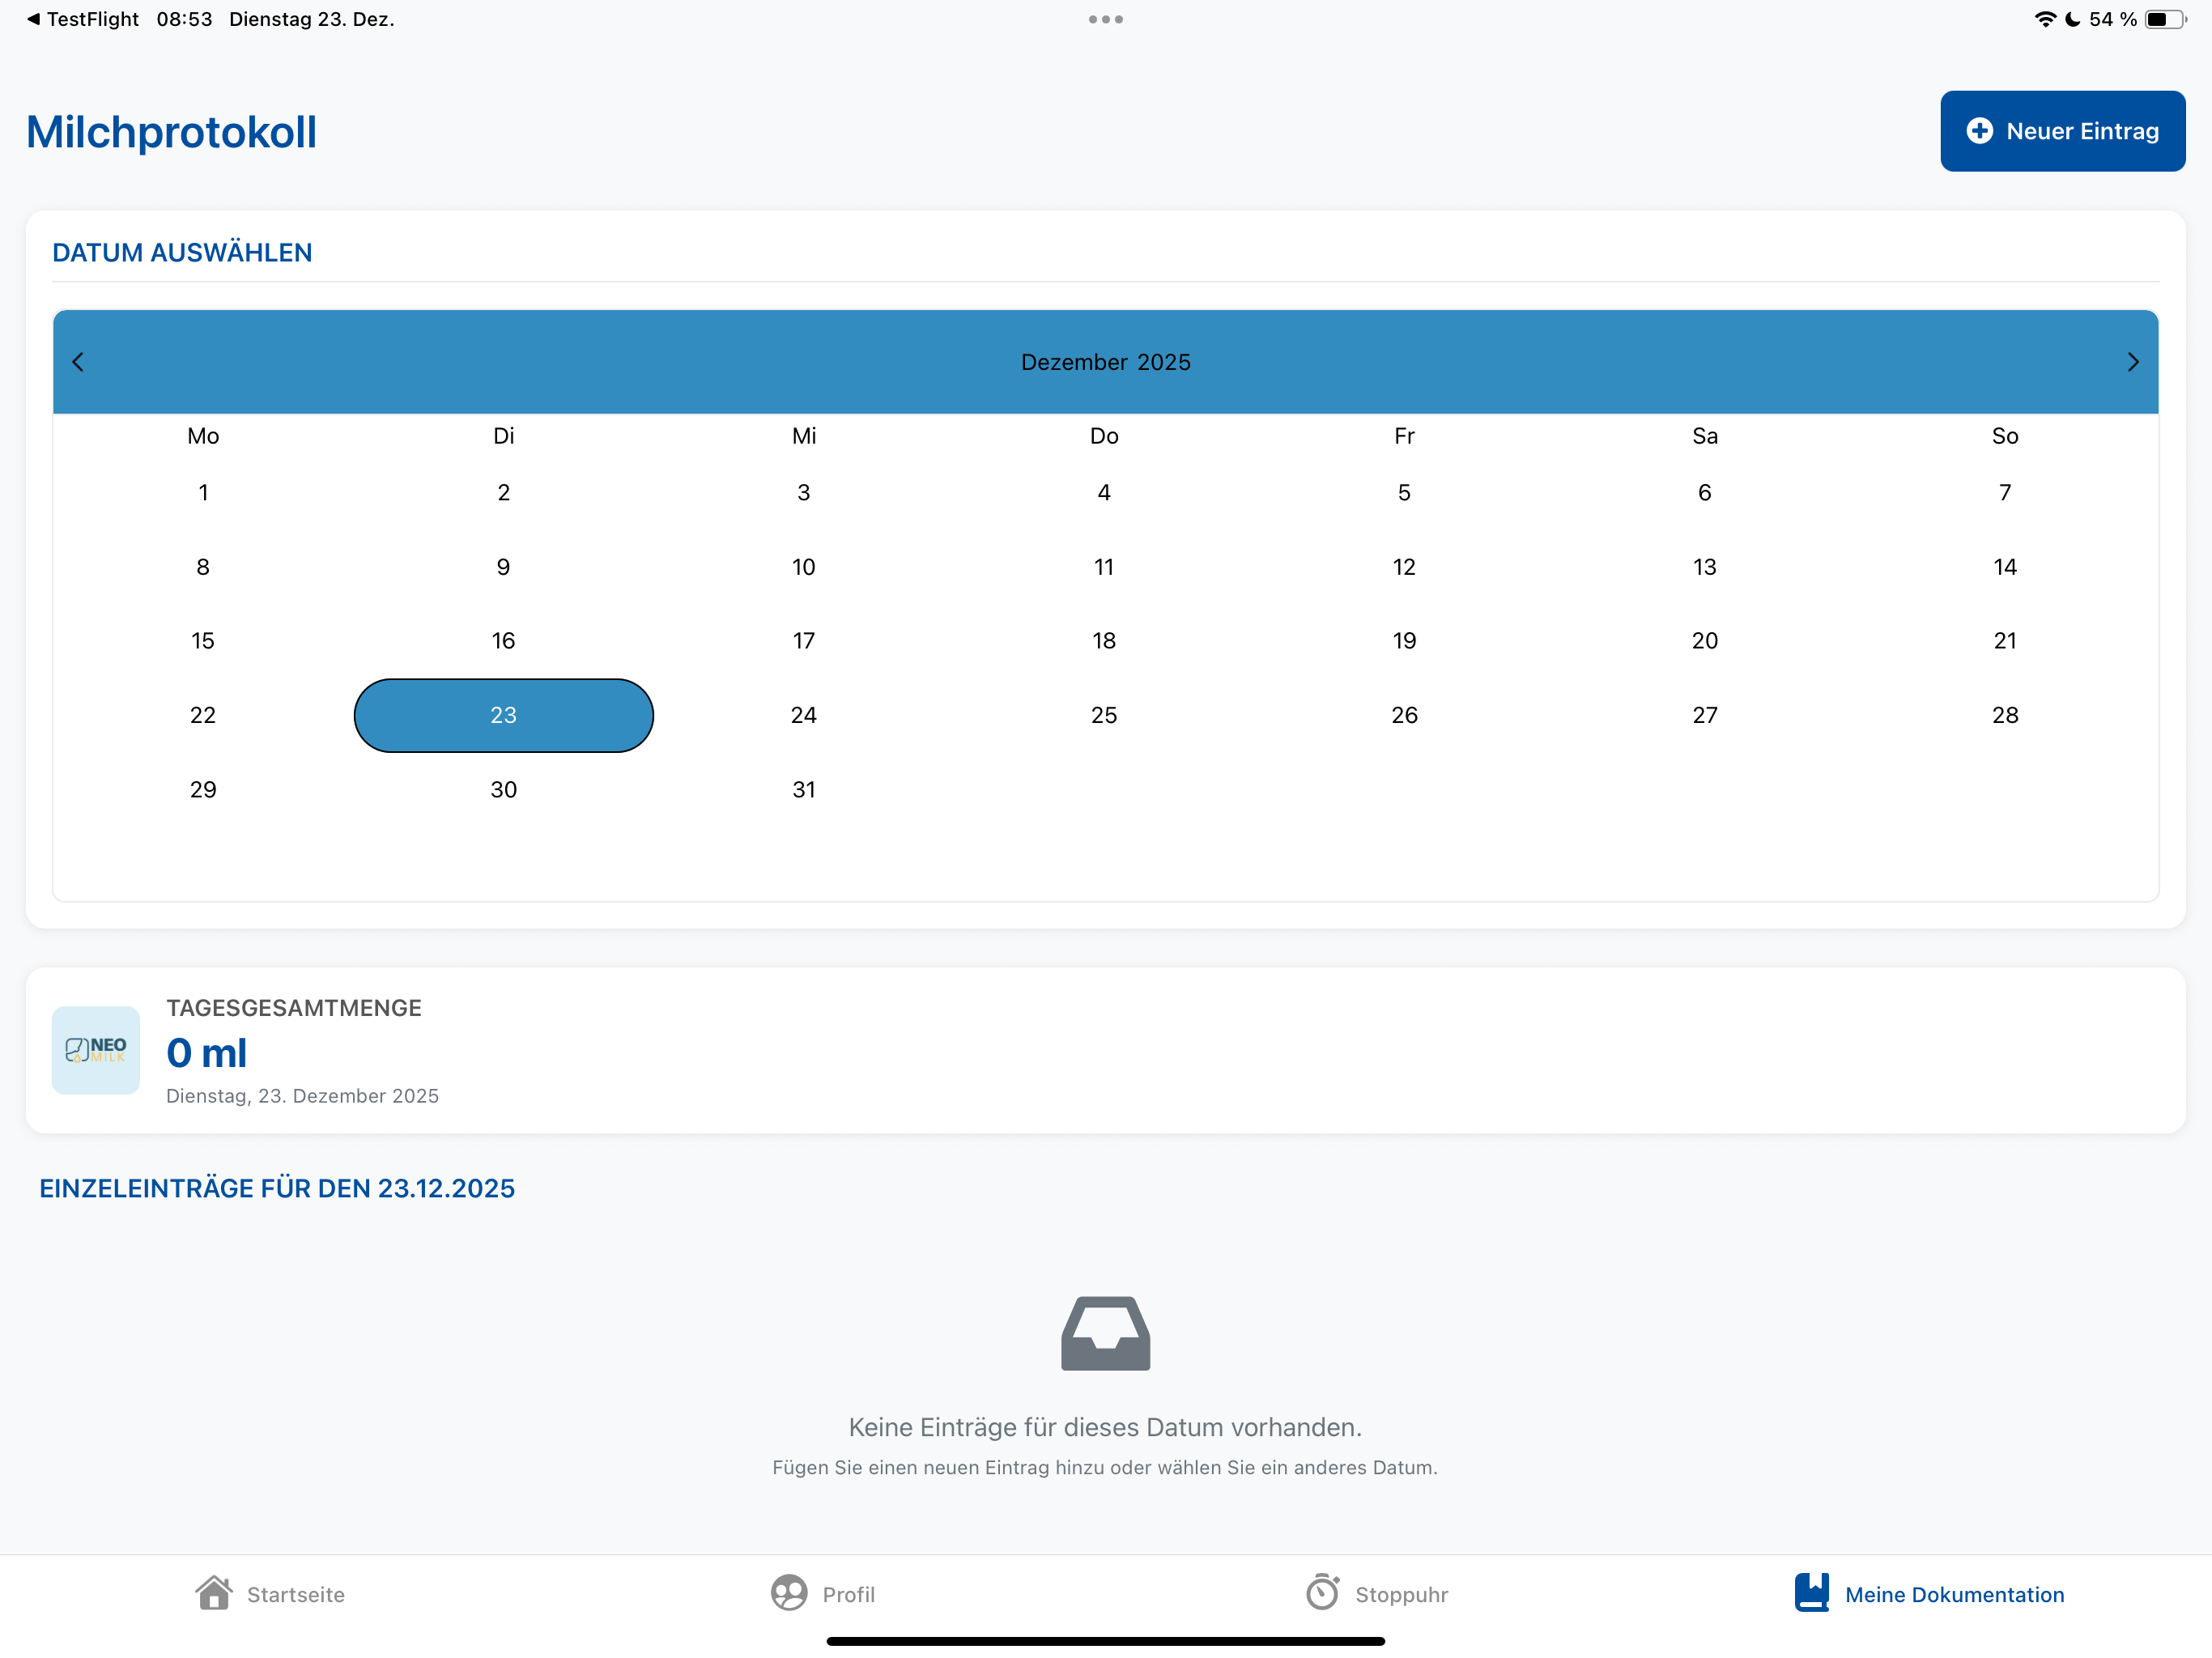The width and height of the screenshot is (2212, 1658).
Task: Click the house icon in tab bar
Action: click(213, 1592)
